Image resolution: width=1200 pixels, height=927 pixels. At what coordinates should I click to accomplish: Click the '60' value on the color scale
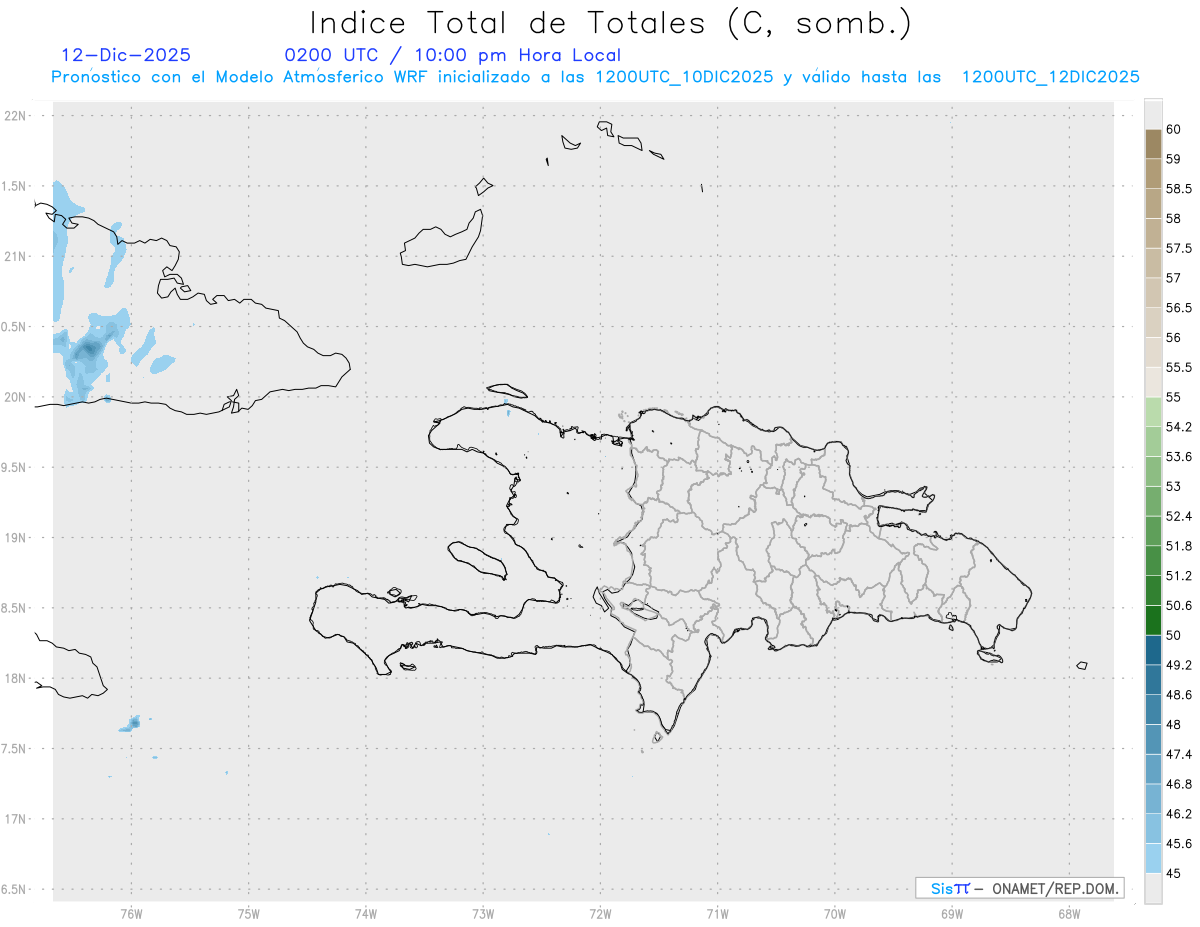coord(1173,130)
